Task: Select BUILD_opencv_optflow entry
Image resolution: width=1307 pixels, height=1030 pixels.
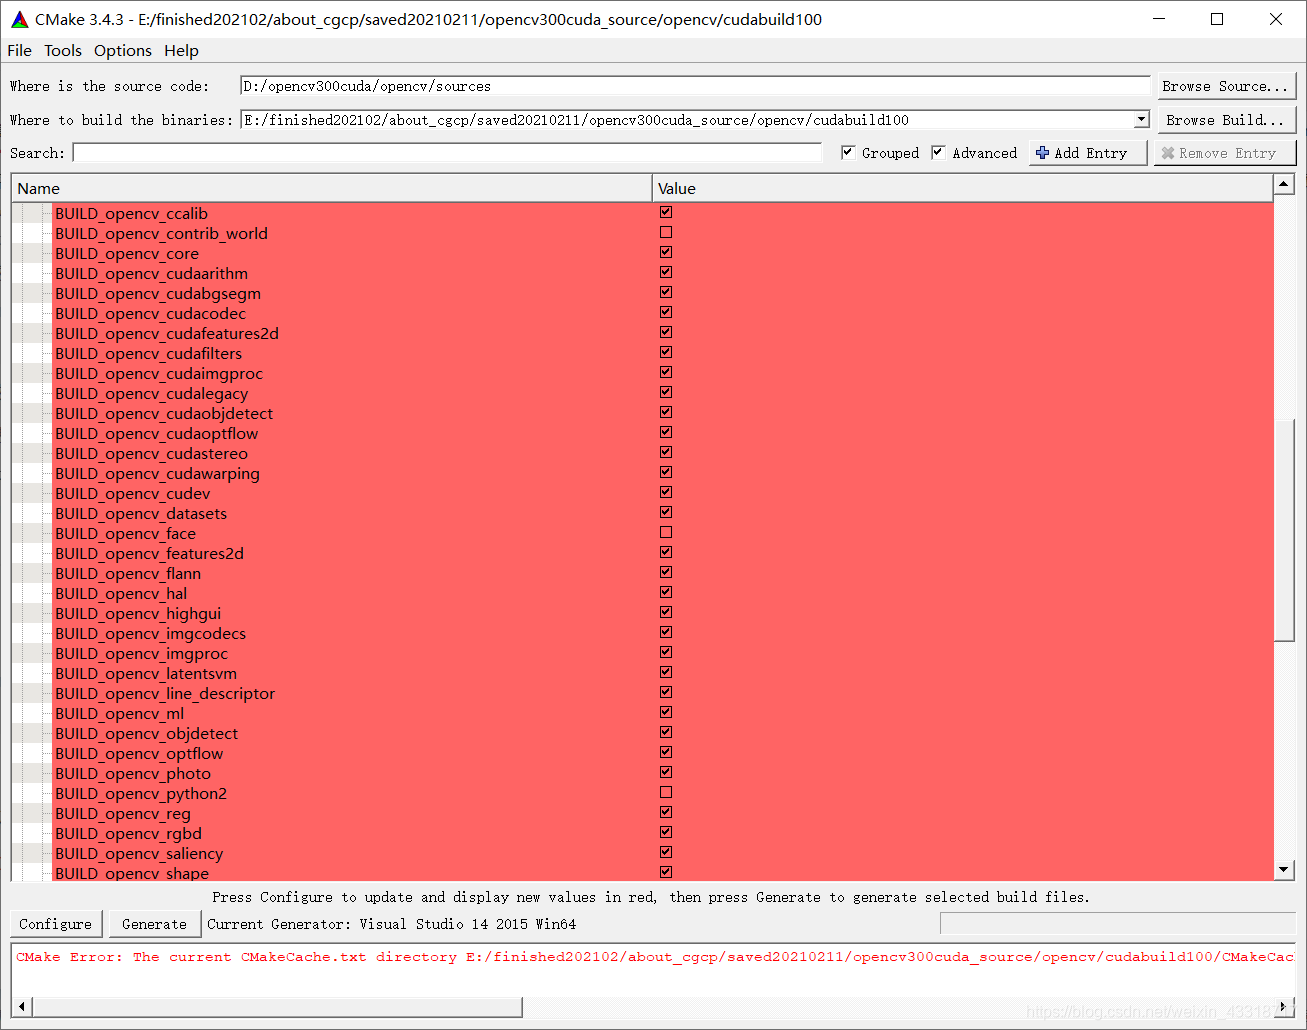Action: click(139, 754)
